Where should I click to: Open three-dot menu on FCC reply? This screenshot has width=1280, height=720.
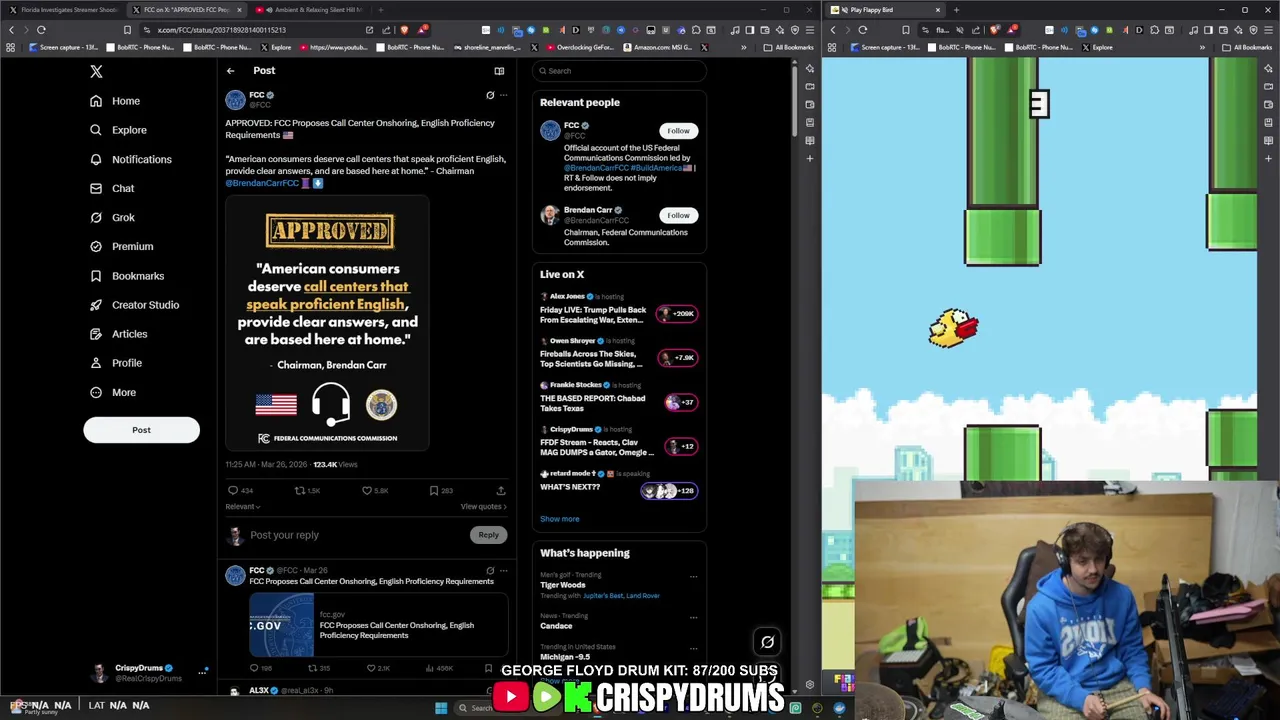click(x=503, y=571)
